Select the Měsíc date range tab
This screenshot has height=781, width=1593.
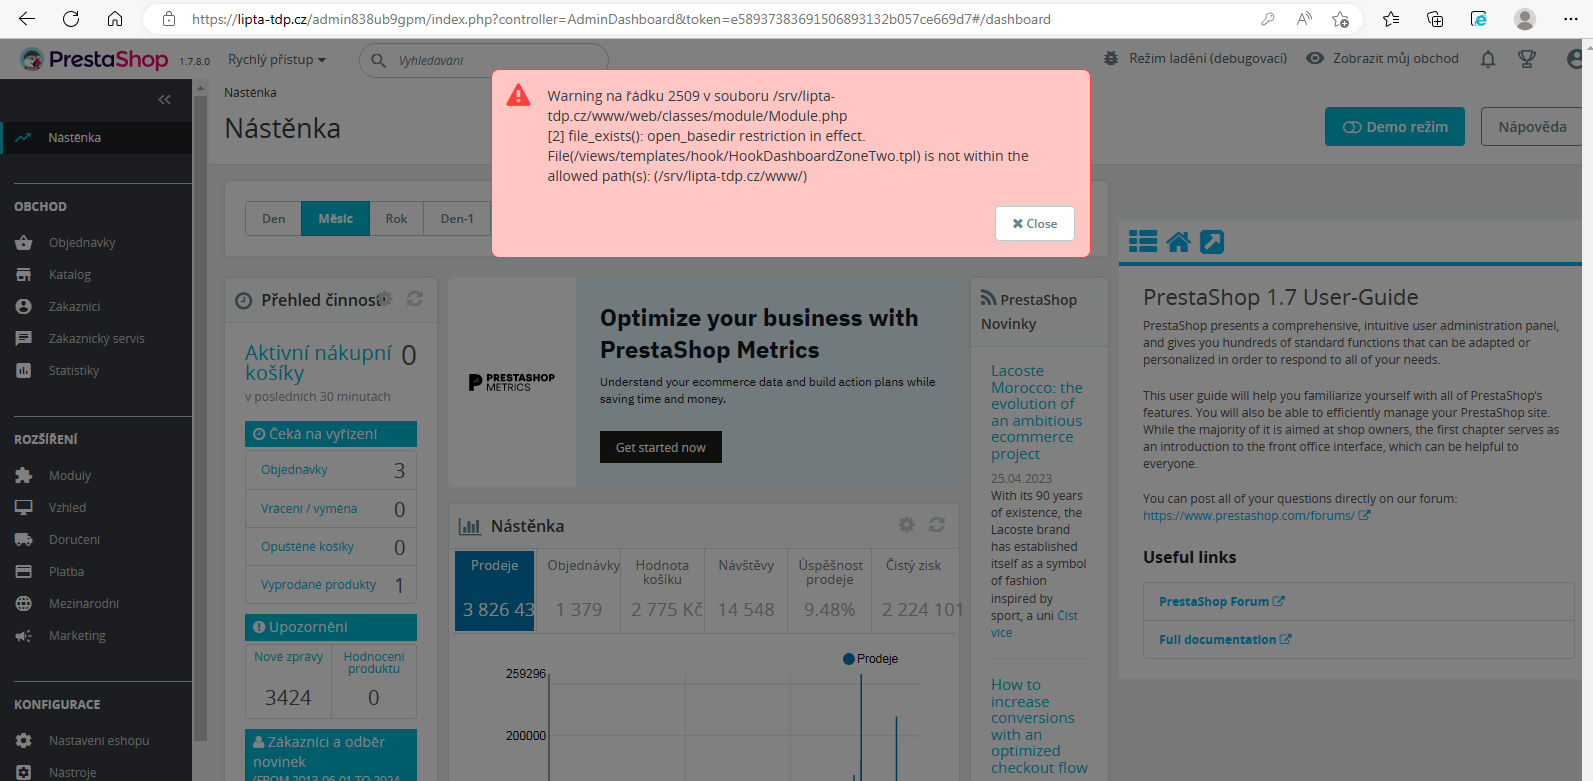pos(336,219)
